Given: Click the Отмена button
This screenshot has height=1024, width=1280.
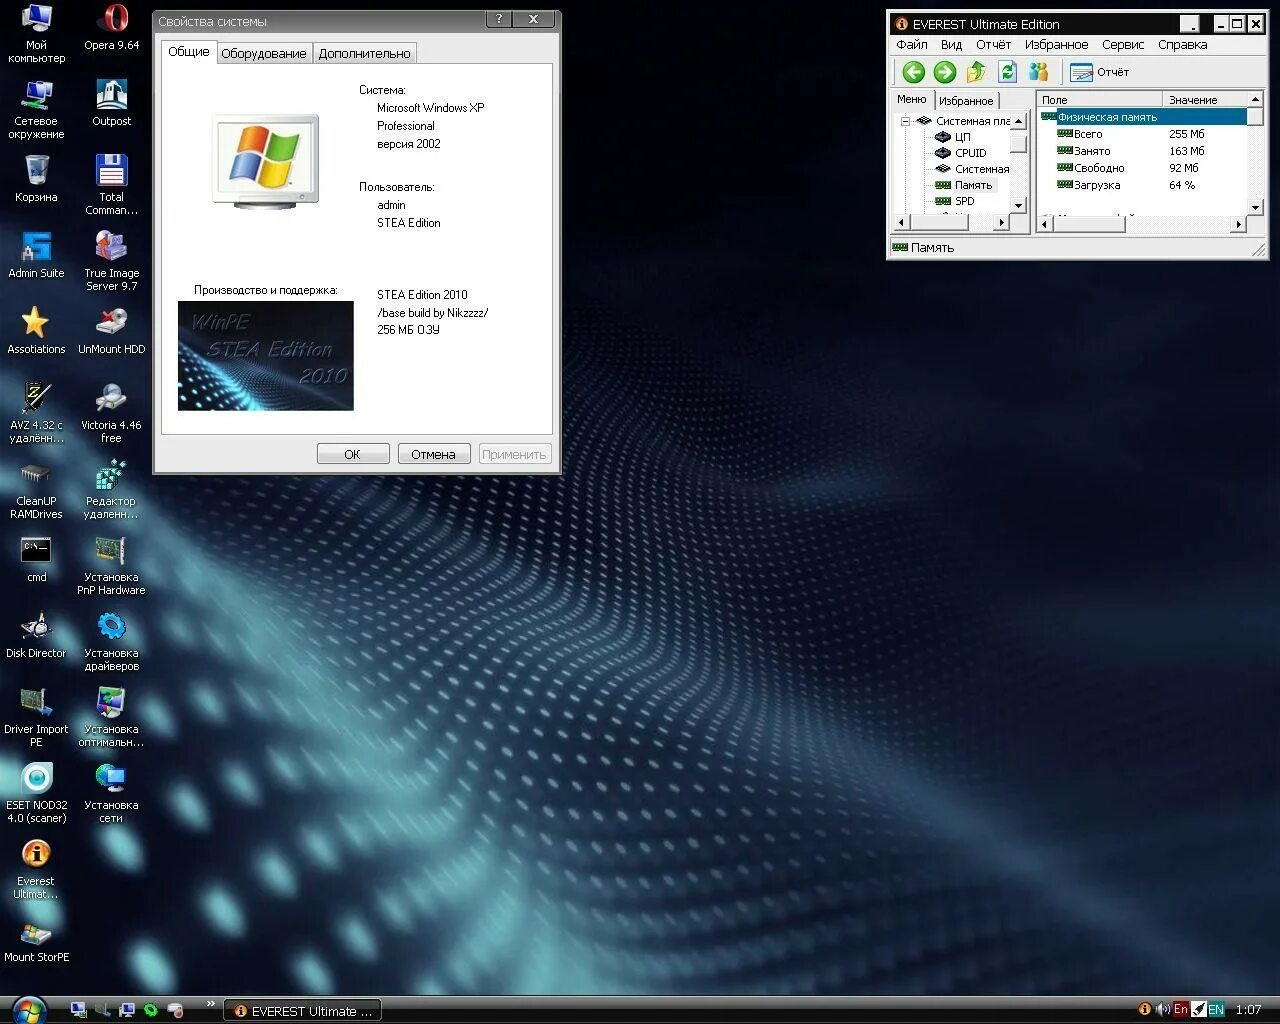Looking at the screenshot, I should (x=433, y=454).
